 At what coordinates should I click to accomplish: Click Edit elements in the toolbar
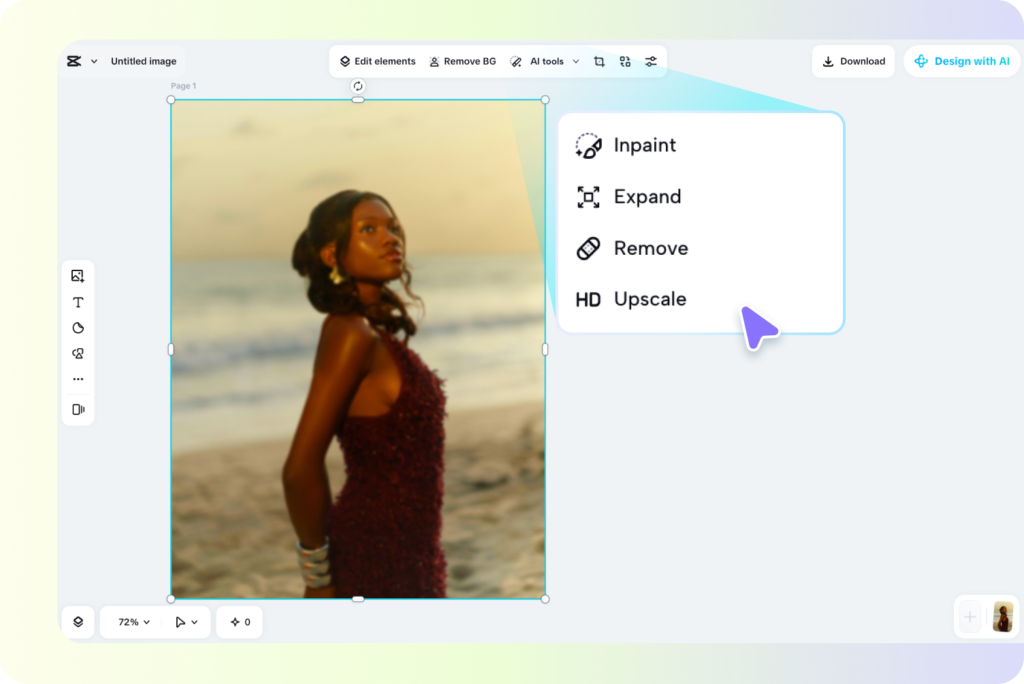(377, 61)
